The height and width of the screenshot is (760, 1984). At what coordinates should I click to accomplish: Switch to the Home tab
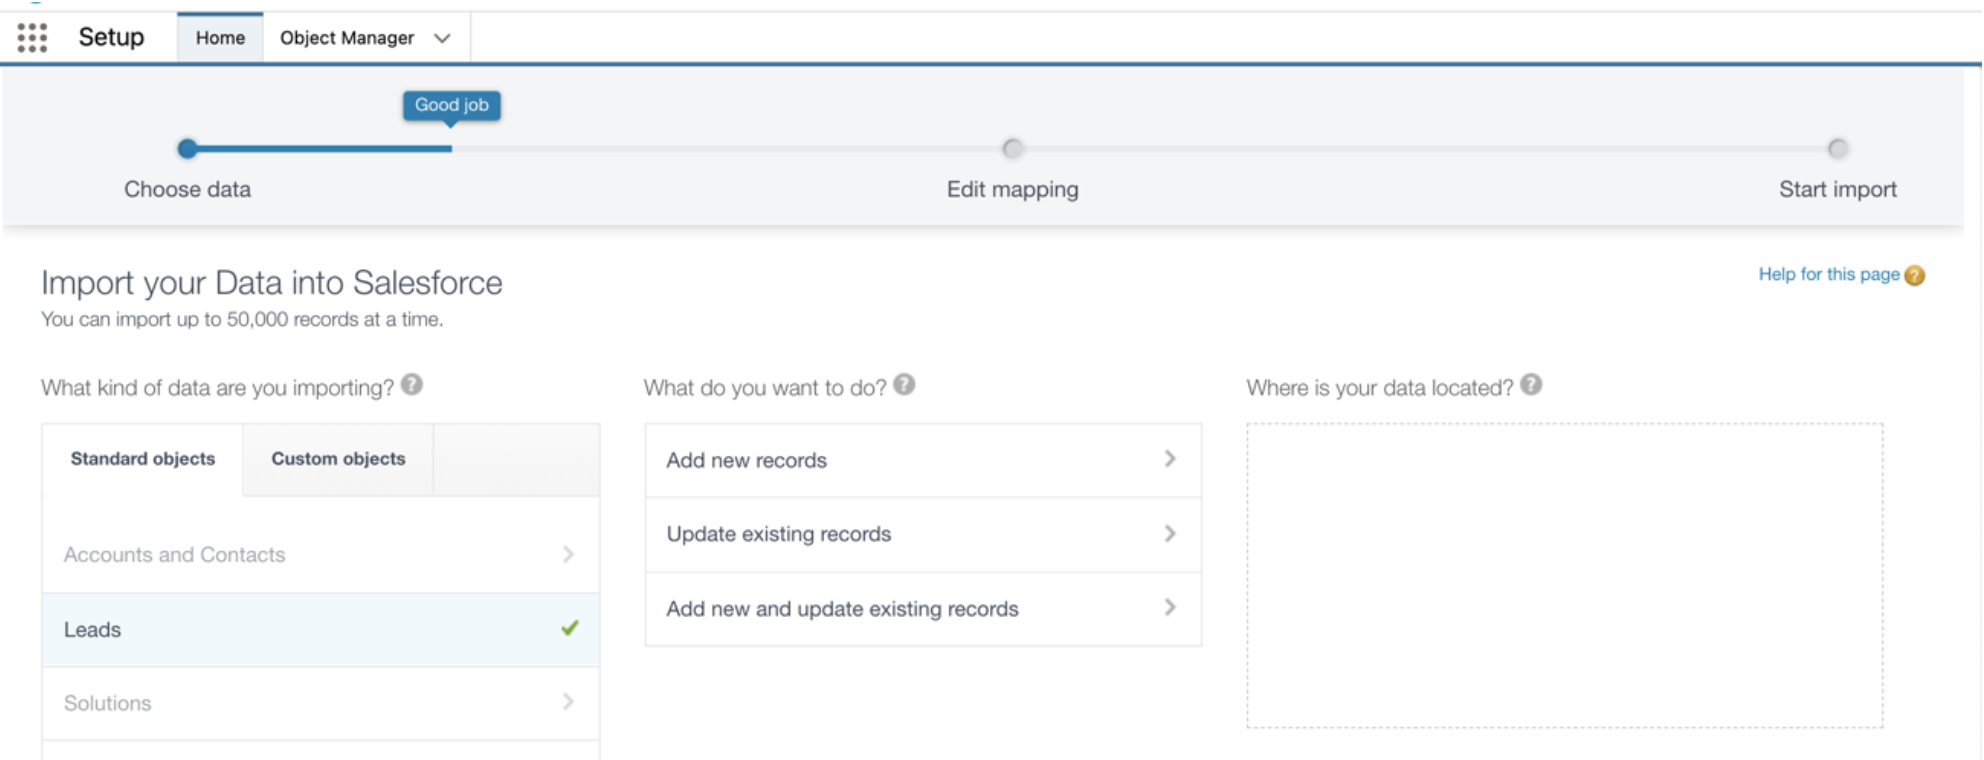tap(220, 38)
